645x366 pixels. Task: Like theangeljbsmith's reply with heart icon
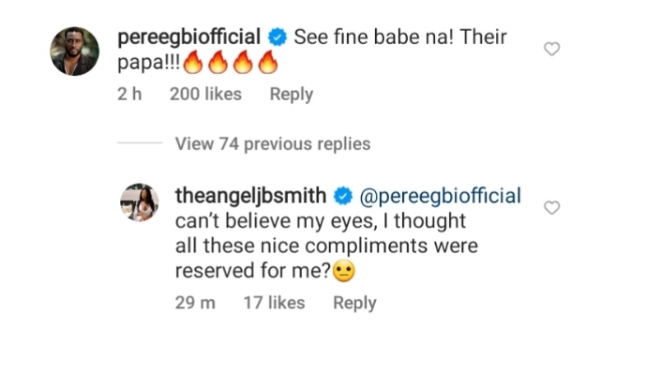tap(552, 208)
